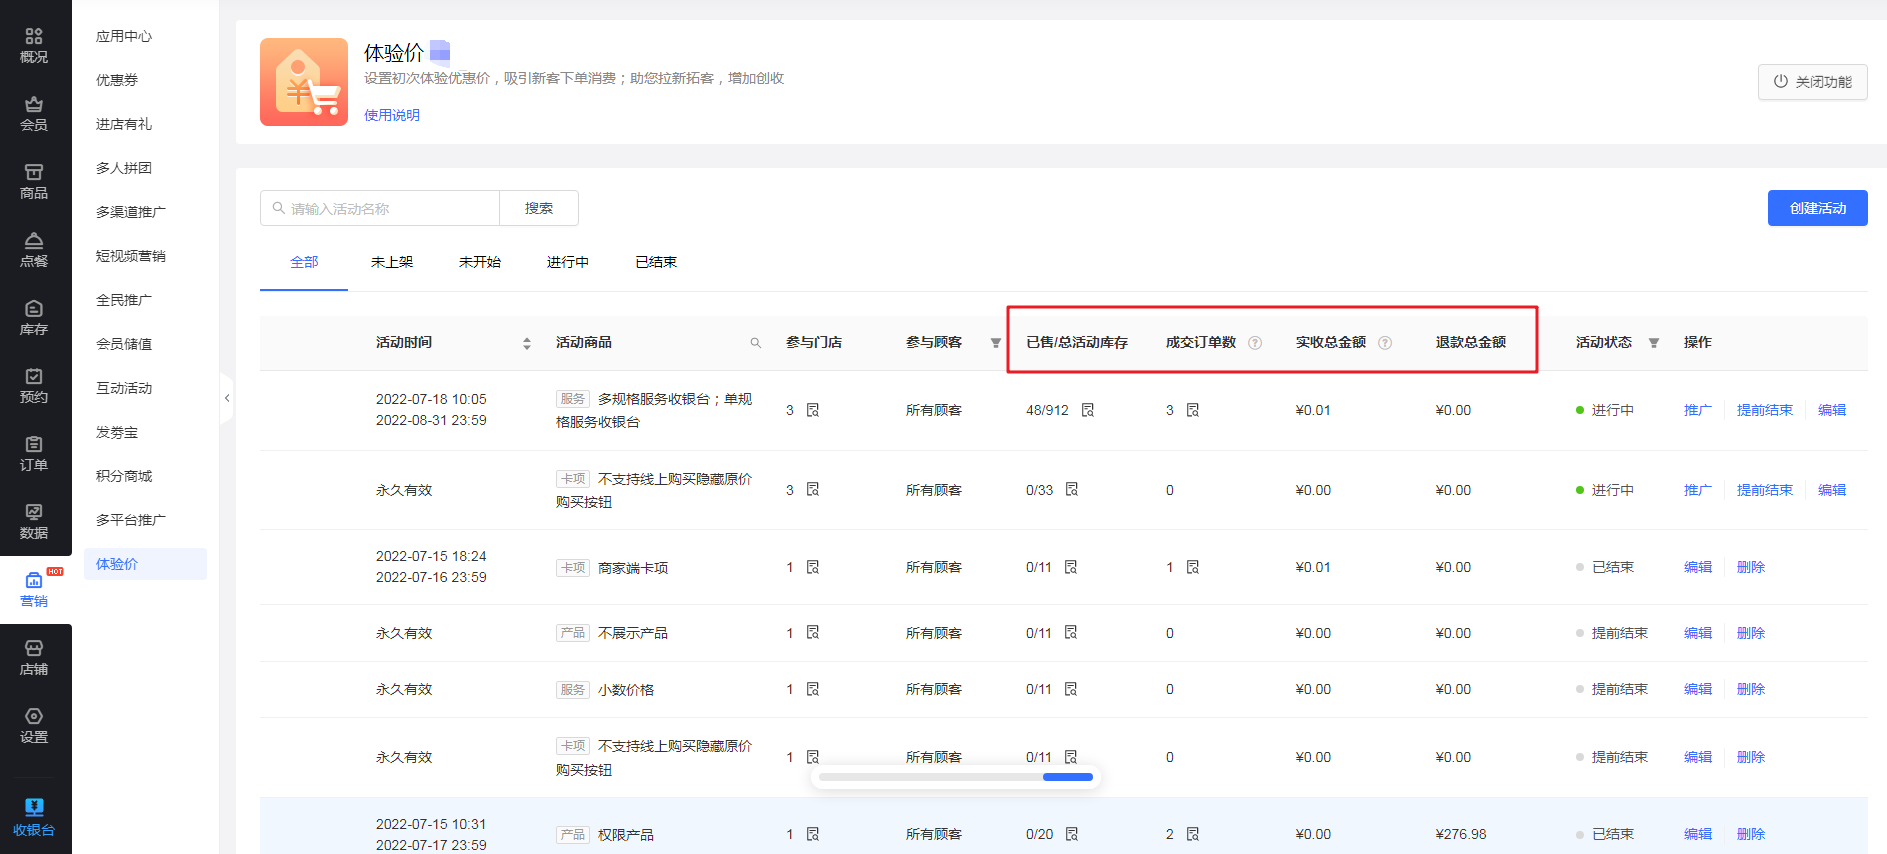The image size is (1887, 854).
Task: Click help icon beside 成交订单数
Action: pyautogui.click(x=1255, y=343)
